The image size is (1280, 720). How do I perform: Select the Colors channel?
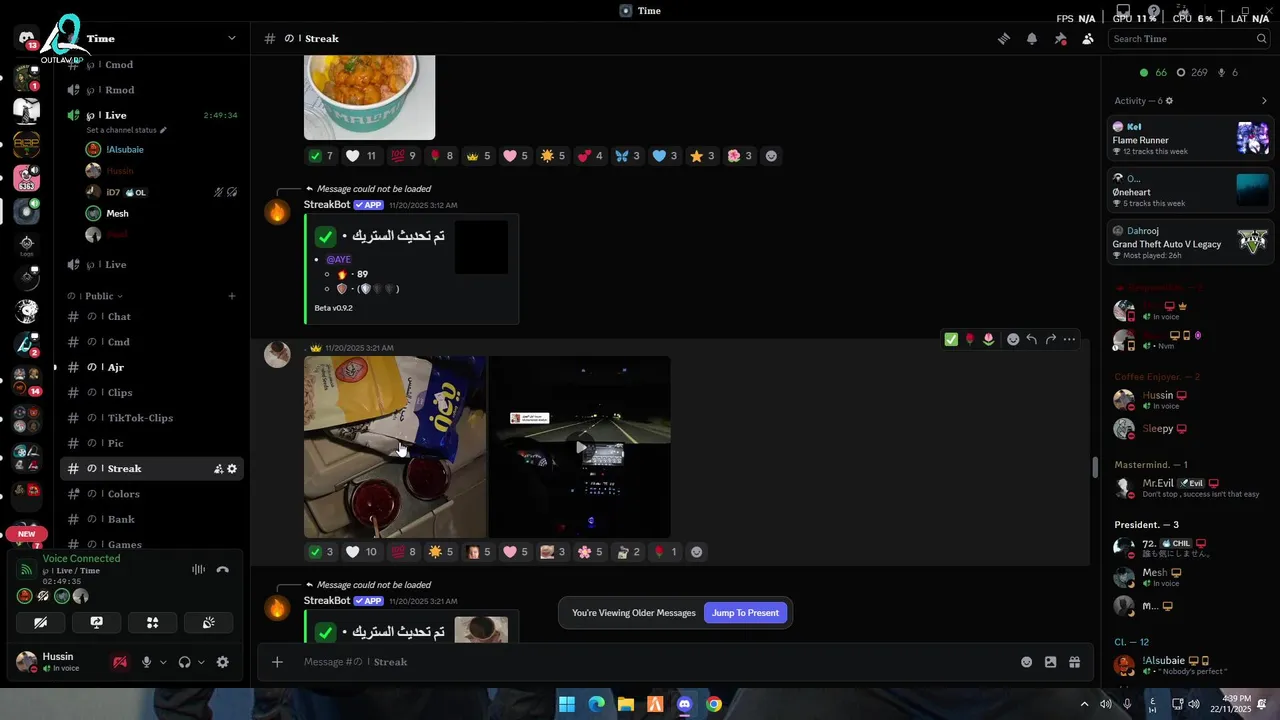coord(152,494)
